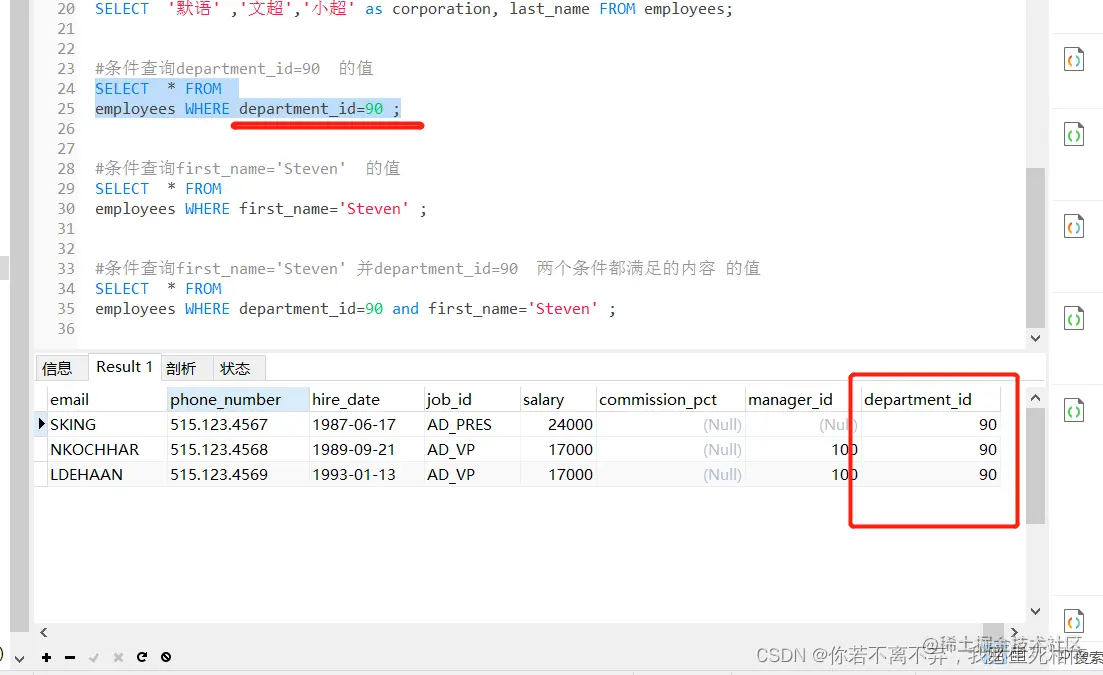Select hire date 1987-06-17
Viewport: 1103px width, 675px height.
[366, 425]
